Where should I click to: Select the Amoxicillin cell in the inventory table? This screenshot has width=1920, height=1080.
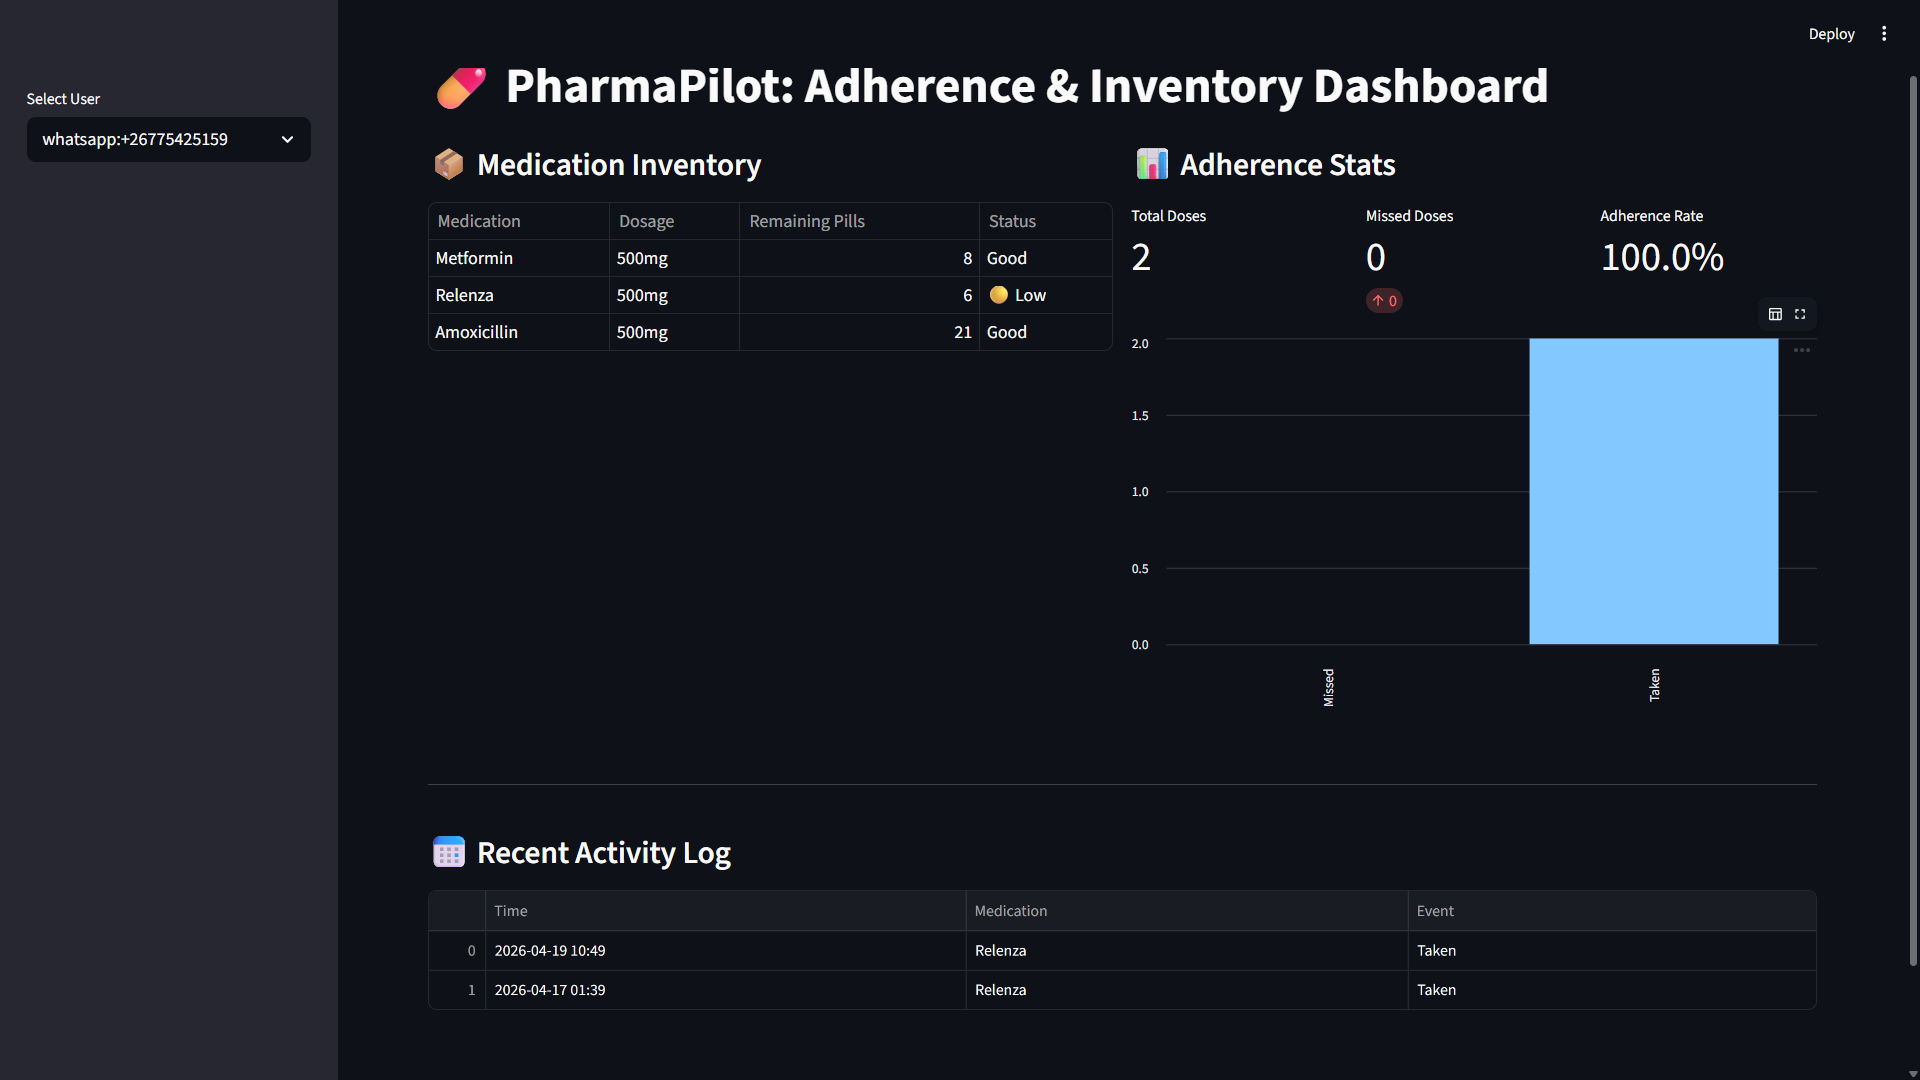(x=477, y=332)
